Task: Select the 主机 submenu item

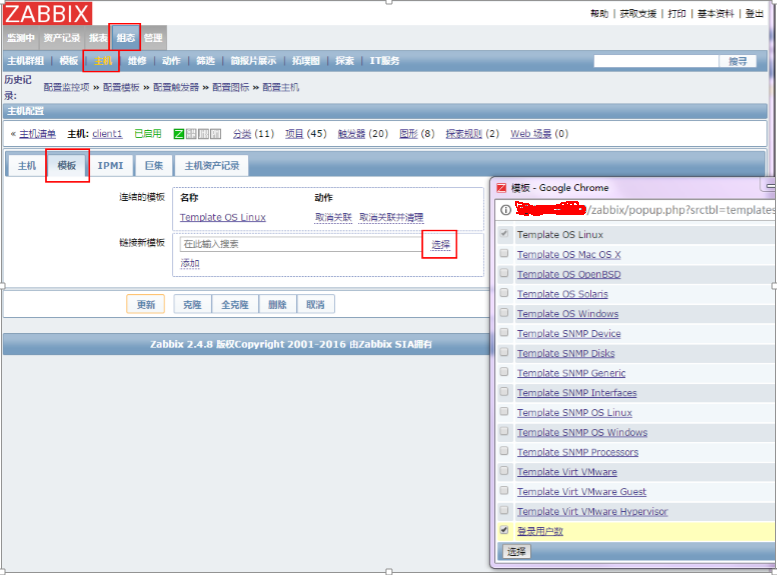Action: tap(103, 61)
